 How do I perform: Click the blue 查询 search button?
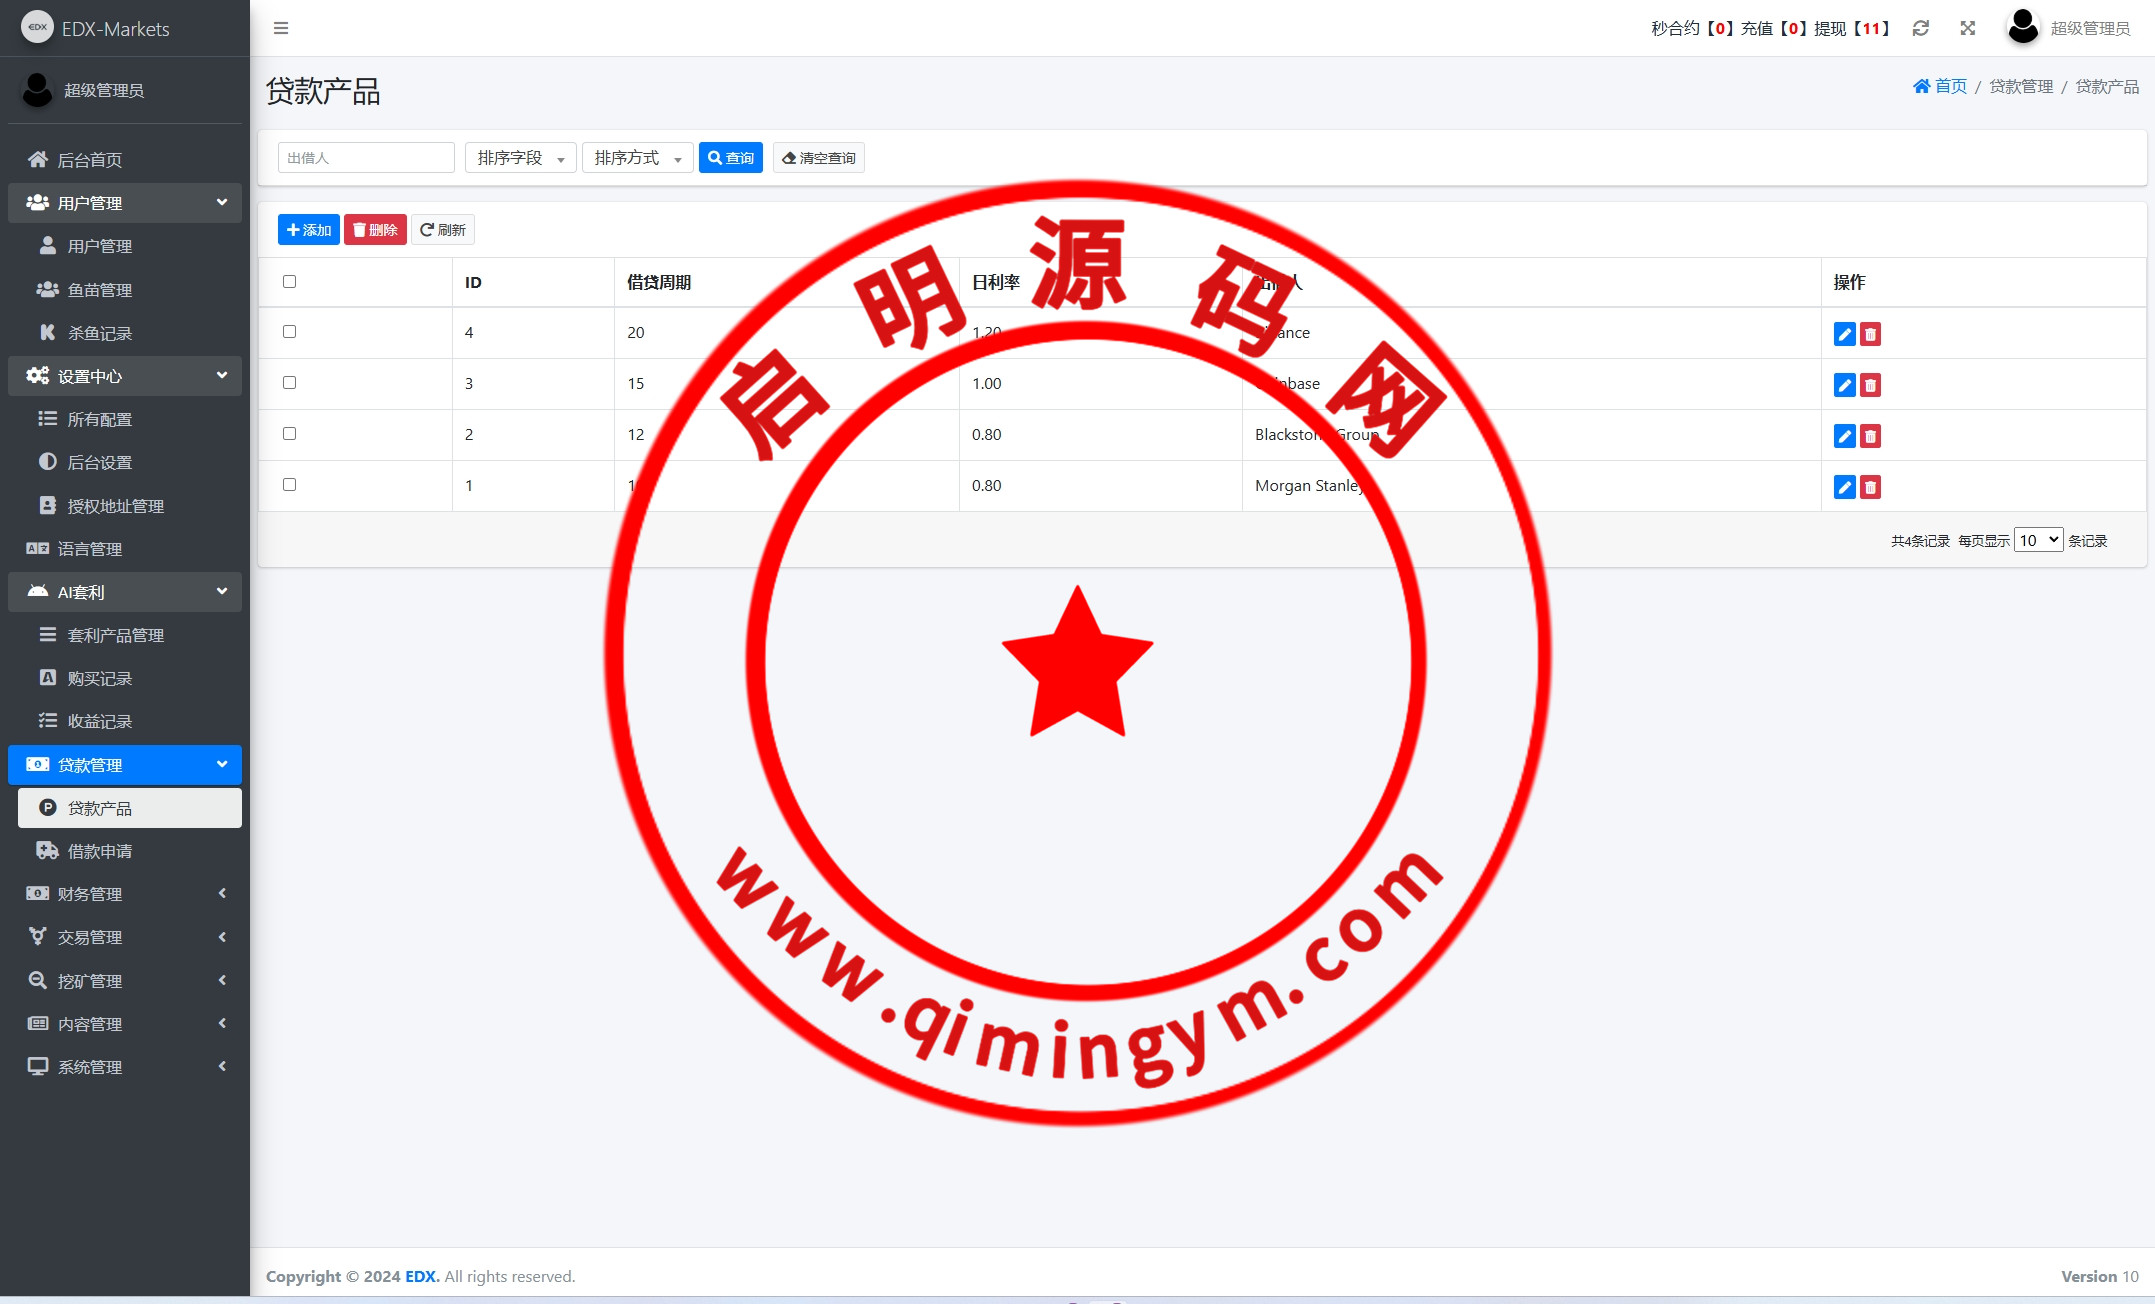(x=730, y=158)
